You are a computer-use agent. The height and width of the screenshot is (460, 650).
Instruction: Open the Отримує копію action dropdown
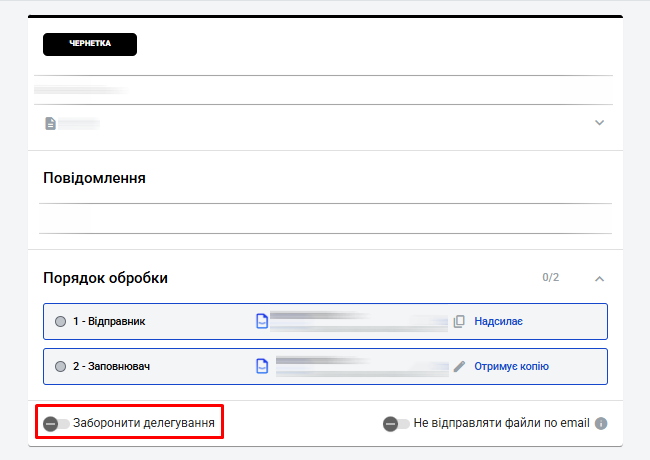[511, 366]
